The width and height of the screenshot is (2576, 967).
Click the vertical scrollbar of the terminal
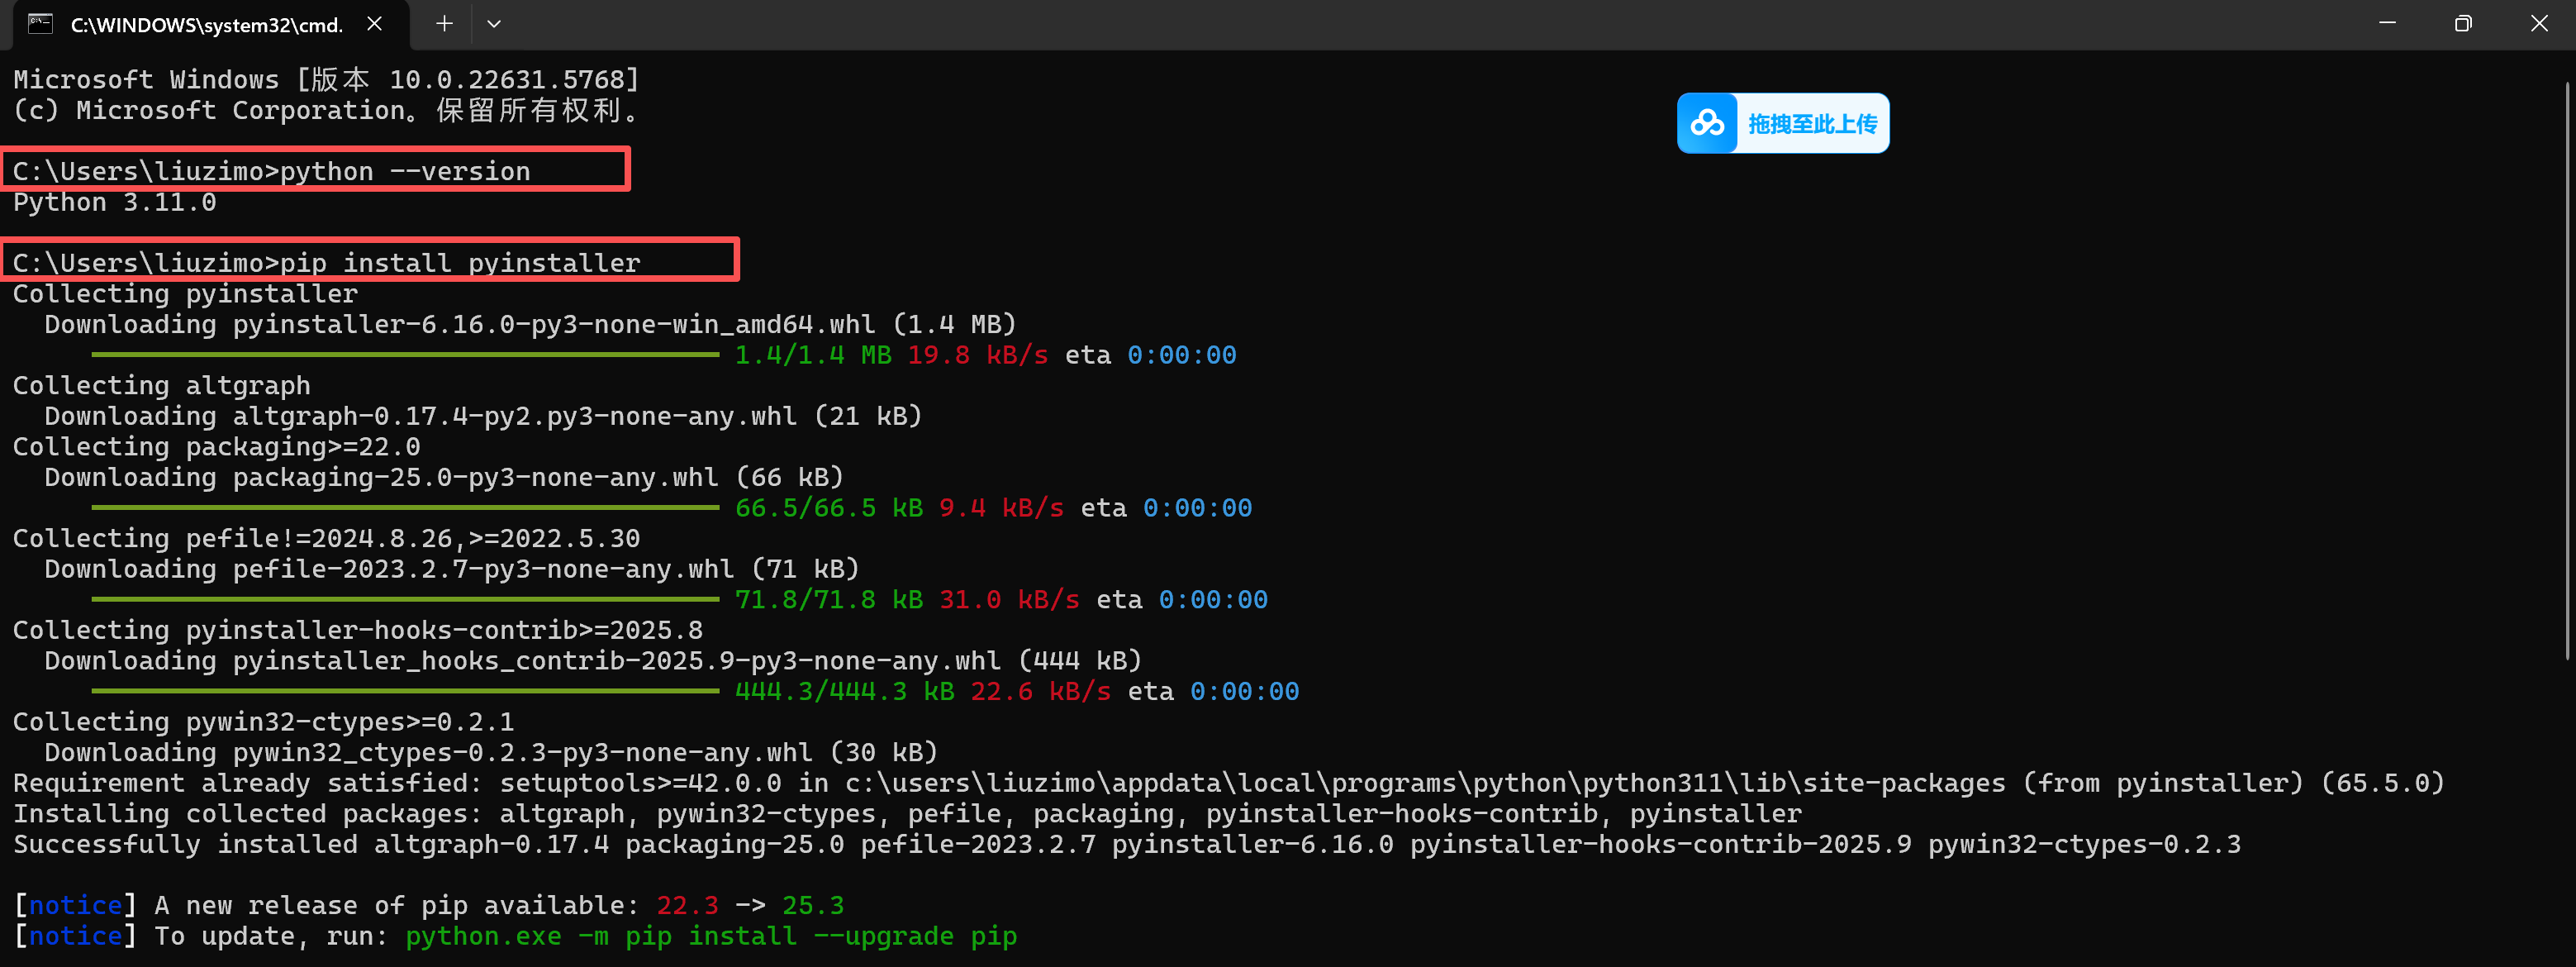(2567, 370)
